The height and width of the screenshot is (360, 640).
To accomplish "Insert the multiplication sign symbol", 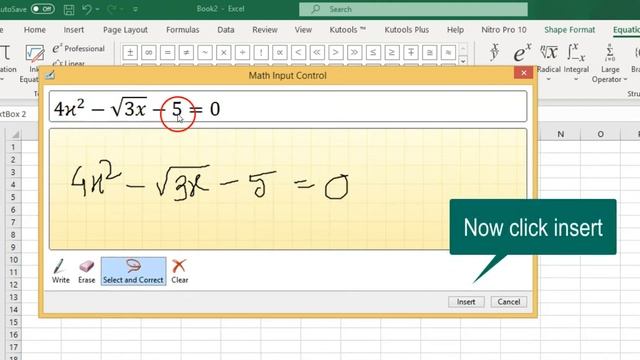I will pos(224,52).
